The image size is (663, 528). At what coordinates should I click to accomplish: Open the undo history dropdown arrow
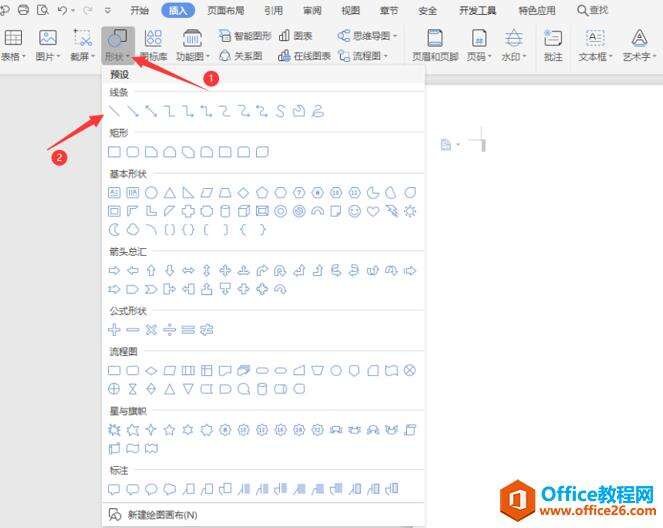tap(74, 10)
